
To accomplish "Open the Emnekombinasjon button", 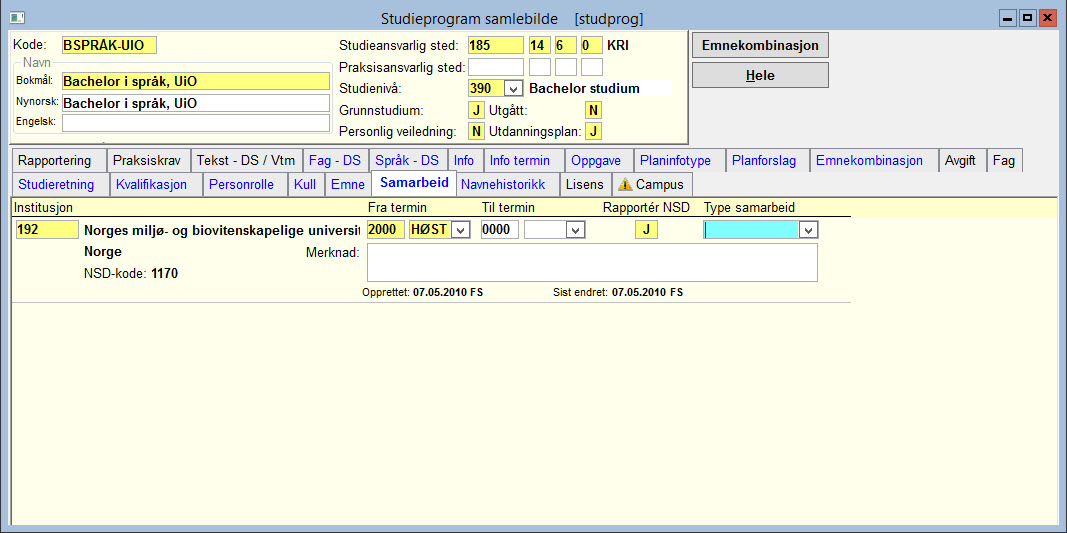I will click(x=760, y=46).
